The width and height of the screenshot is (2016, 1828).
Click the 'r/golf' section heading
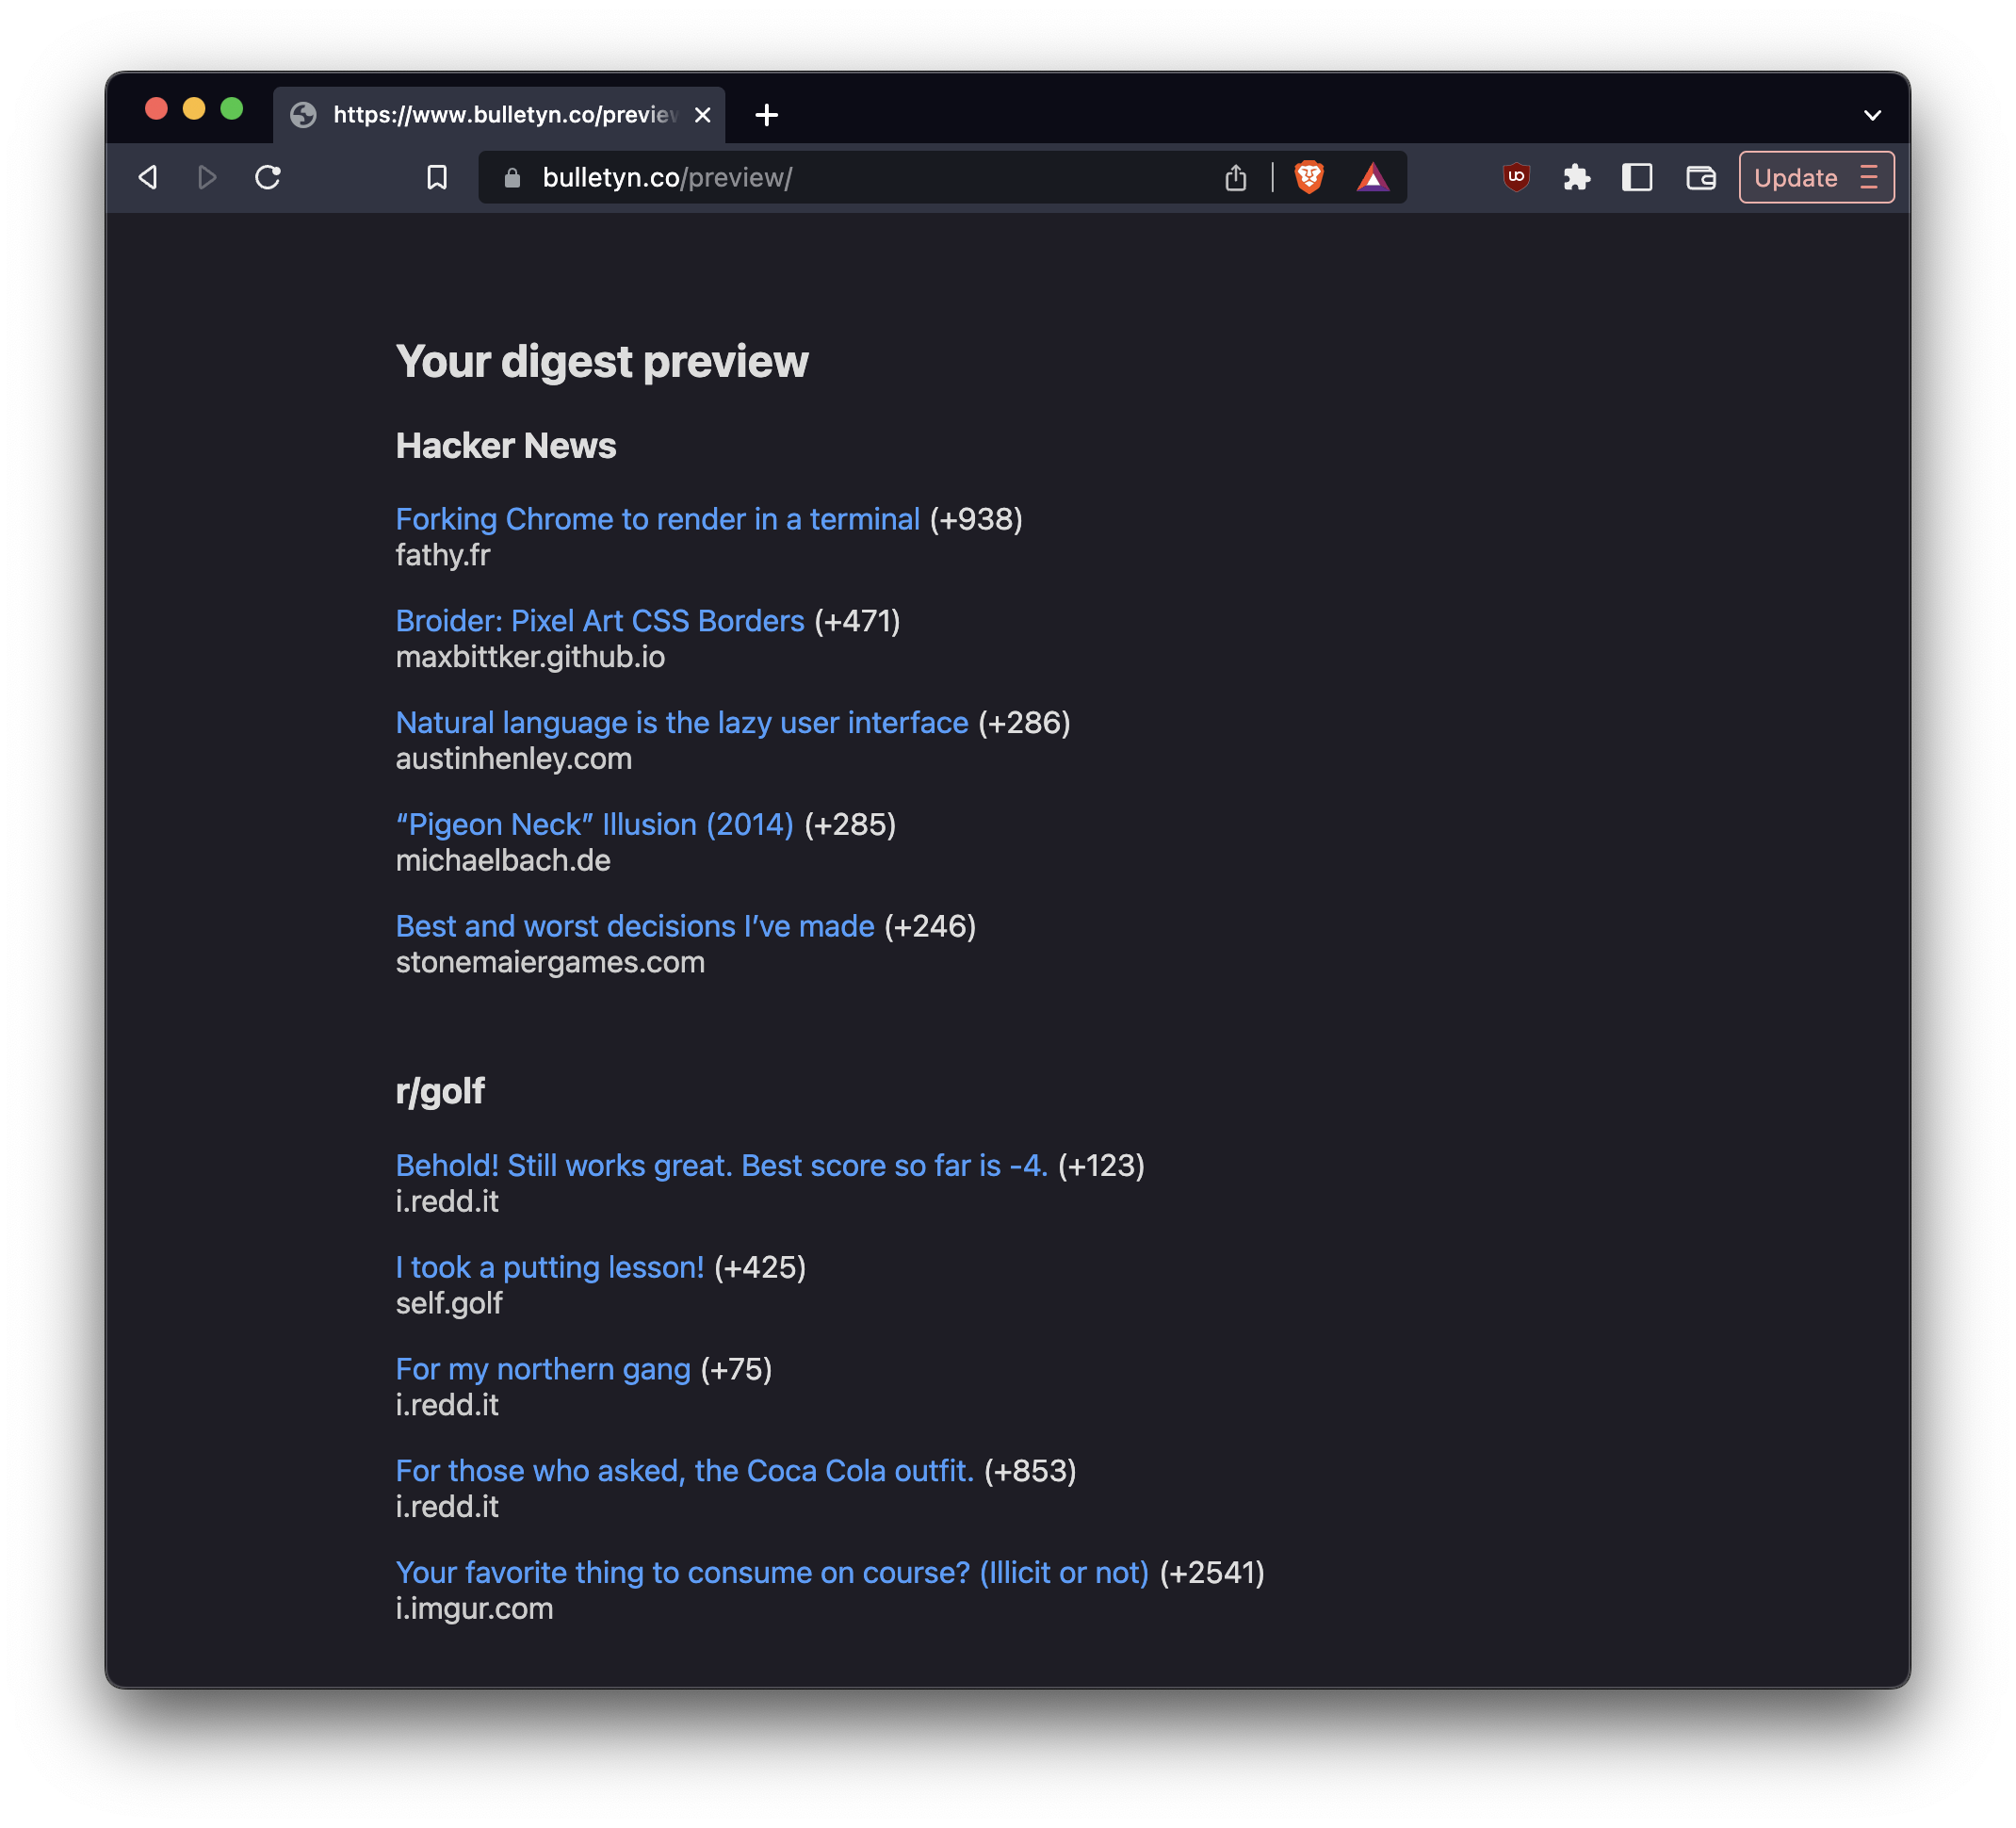point(440,1092)
